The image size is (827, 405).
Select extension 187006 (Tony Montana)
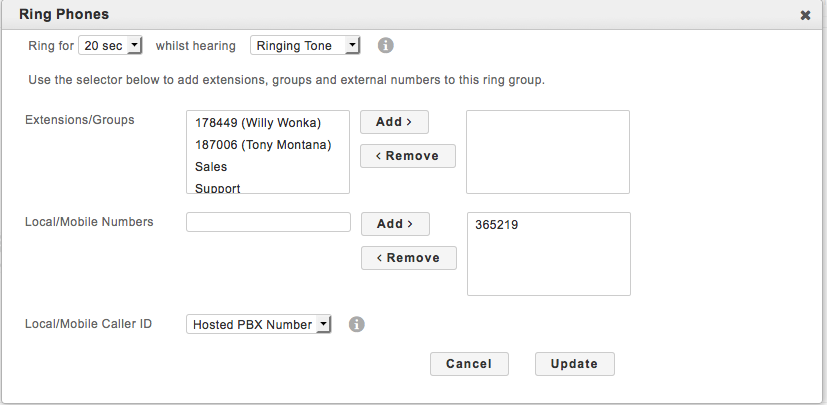(262, 145)
